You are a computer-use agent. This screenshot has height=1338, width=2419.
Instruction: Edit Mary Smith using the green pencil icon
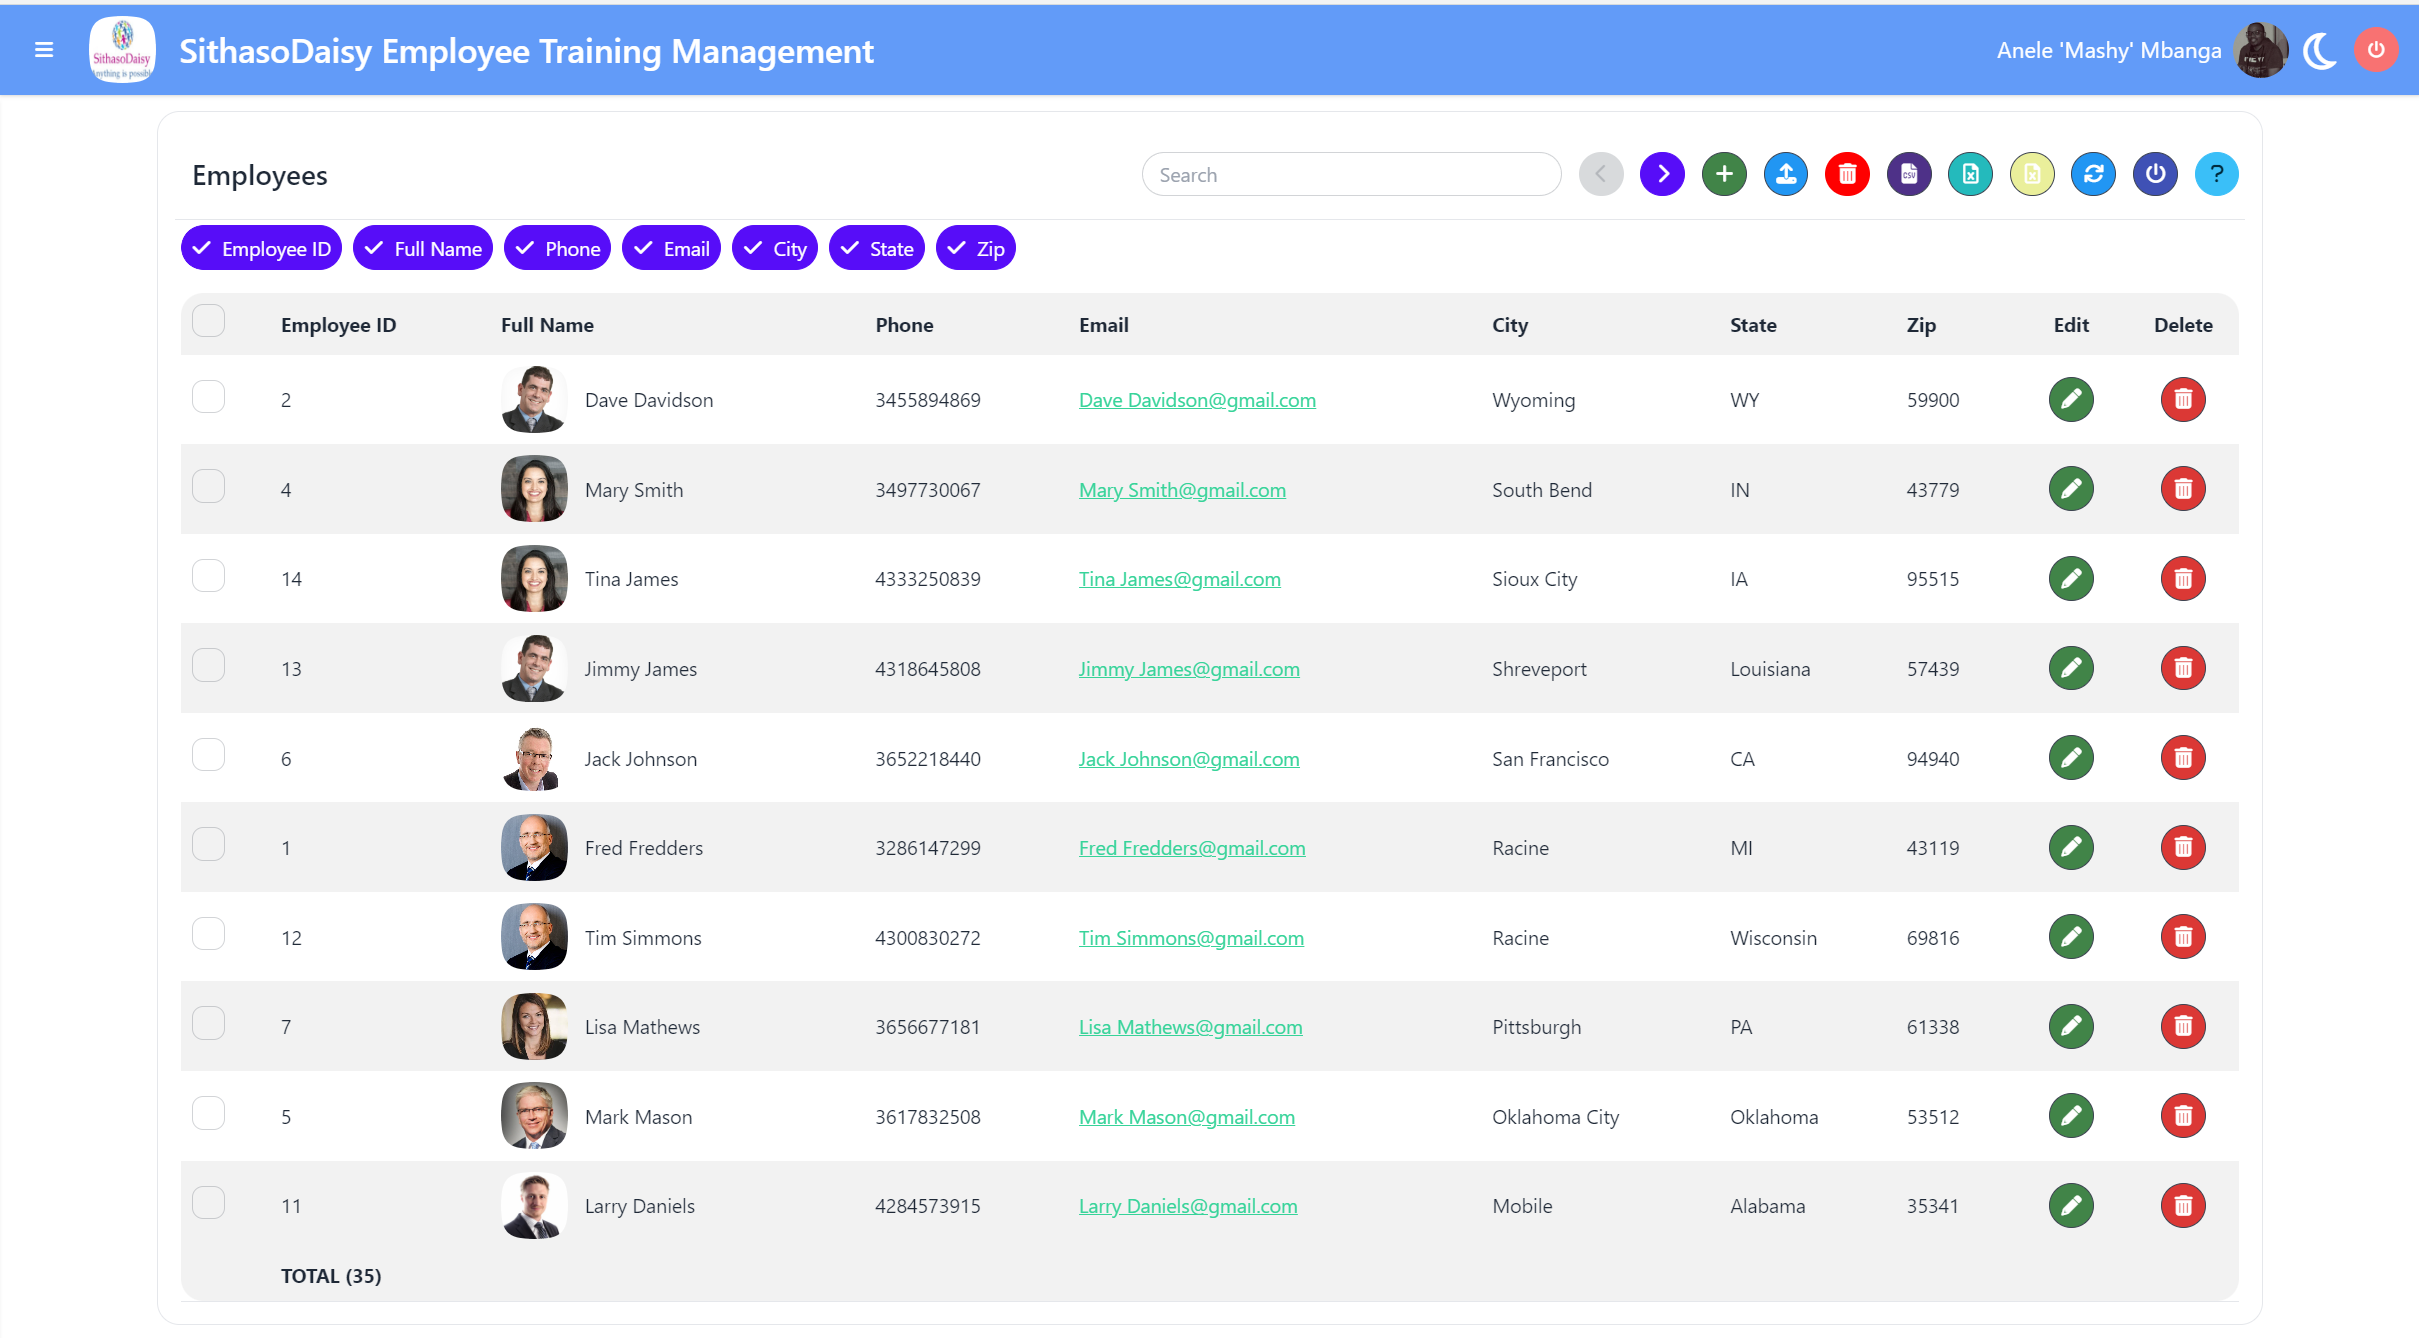(x=2071, y=489)
